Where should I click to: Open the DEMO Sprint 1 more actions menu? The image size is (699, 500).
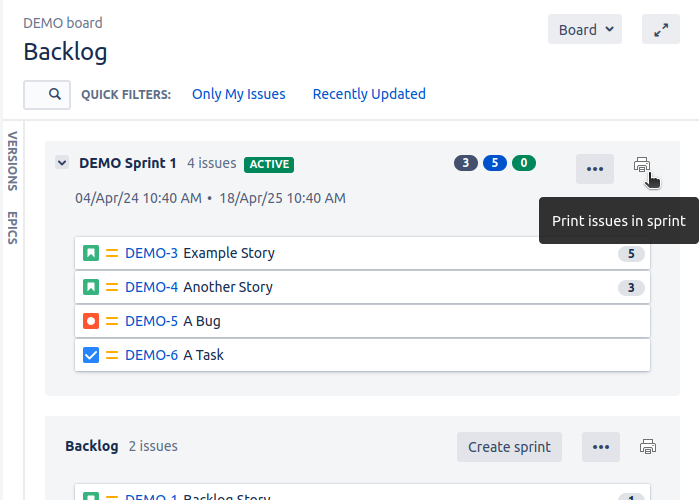(595, 169)
